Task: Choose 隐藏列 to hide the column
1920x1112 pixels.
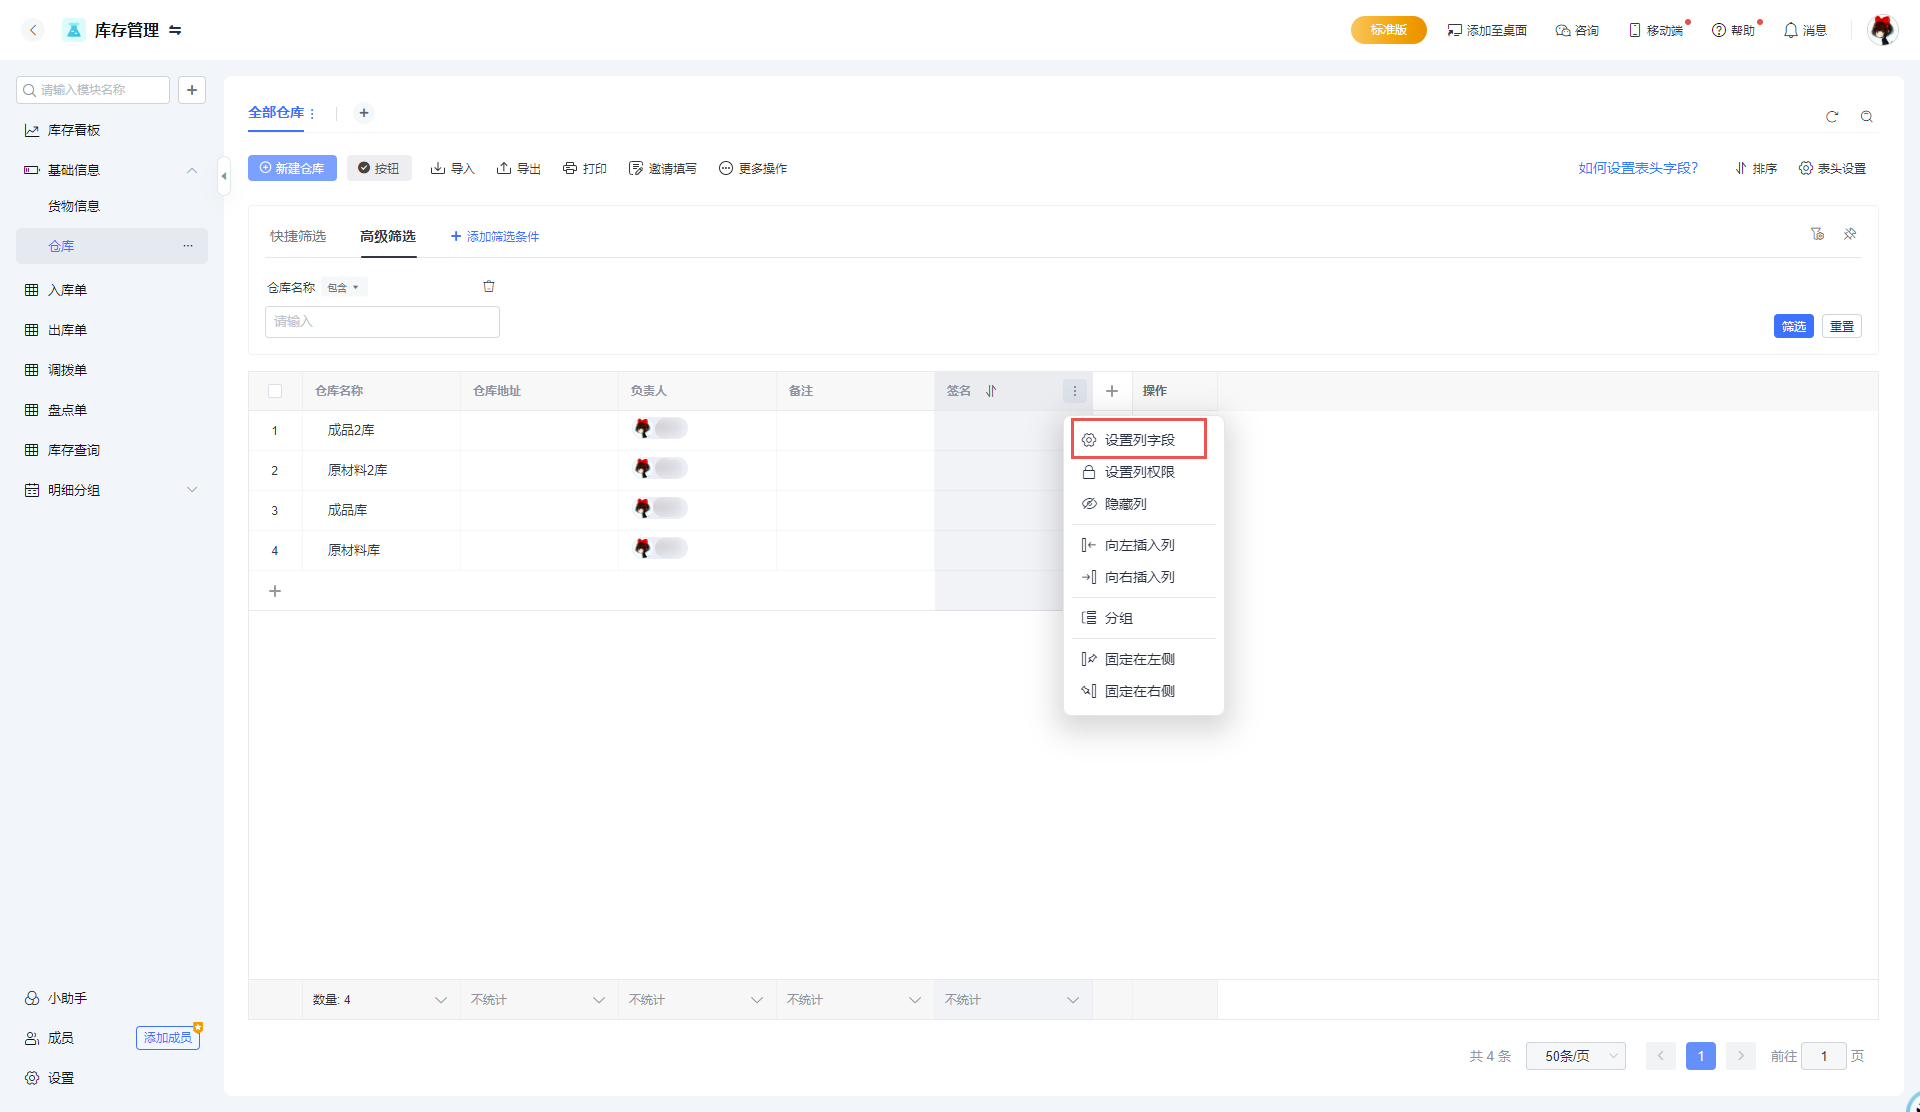Action: click(1125, 504)
